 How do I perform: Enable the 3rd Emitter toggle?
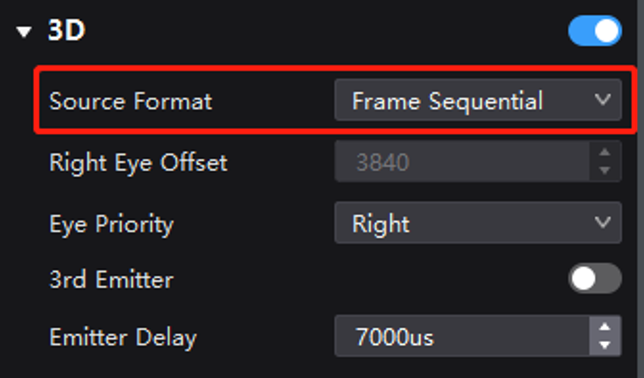[595, 279]
